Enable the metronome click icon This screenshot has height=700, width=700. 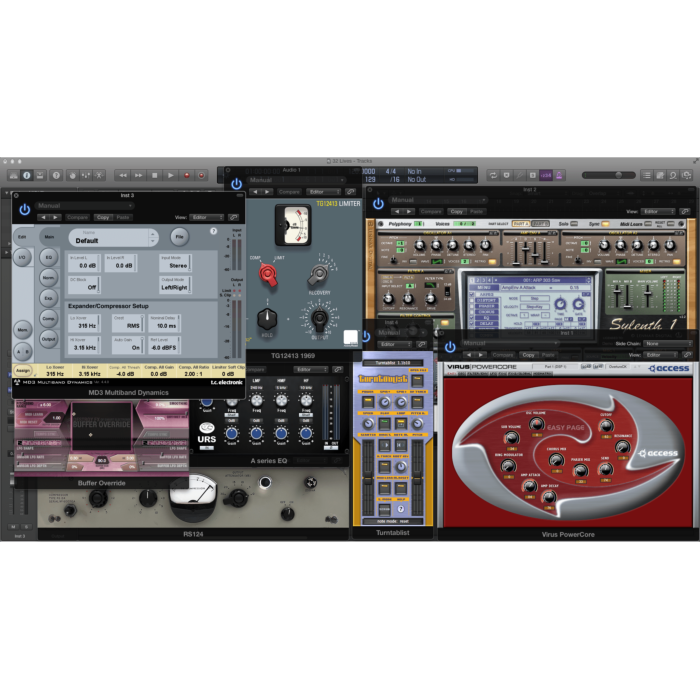(x=558, y=175)
